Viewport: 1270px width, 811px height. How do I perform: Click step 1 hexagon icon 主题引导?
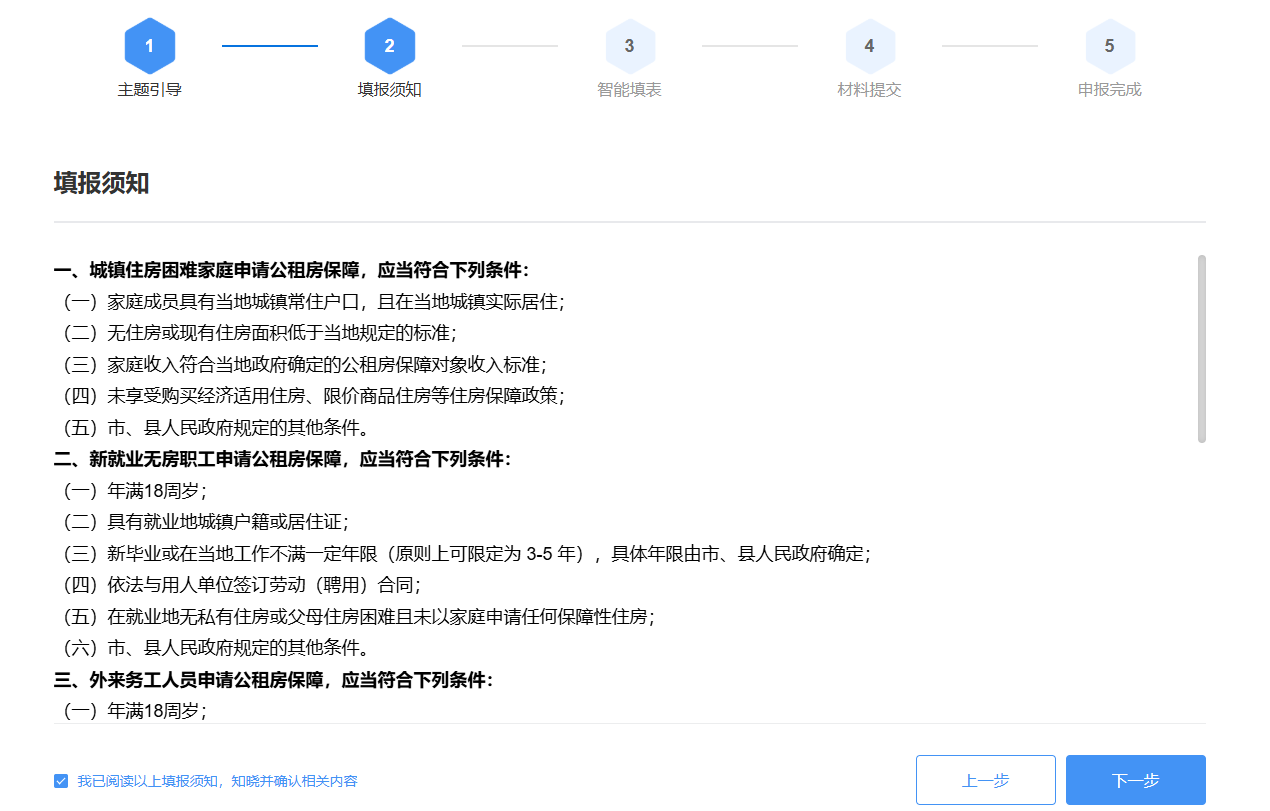coord(150,46)
